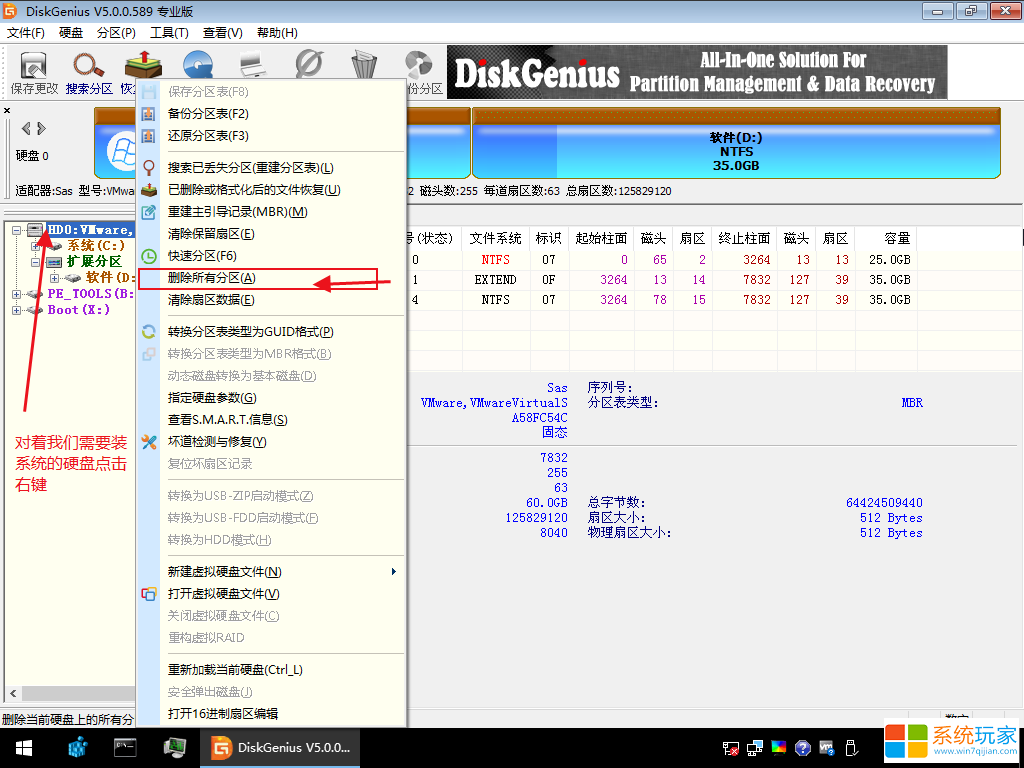This screenshot has height=768, width=1024.
Task: Click the next disk right arrow
Action: pos(41,128)
